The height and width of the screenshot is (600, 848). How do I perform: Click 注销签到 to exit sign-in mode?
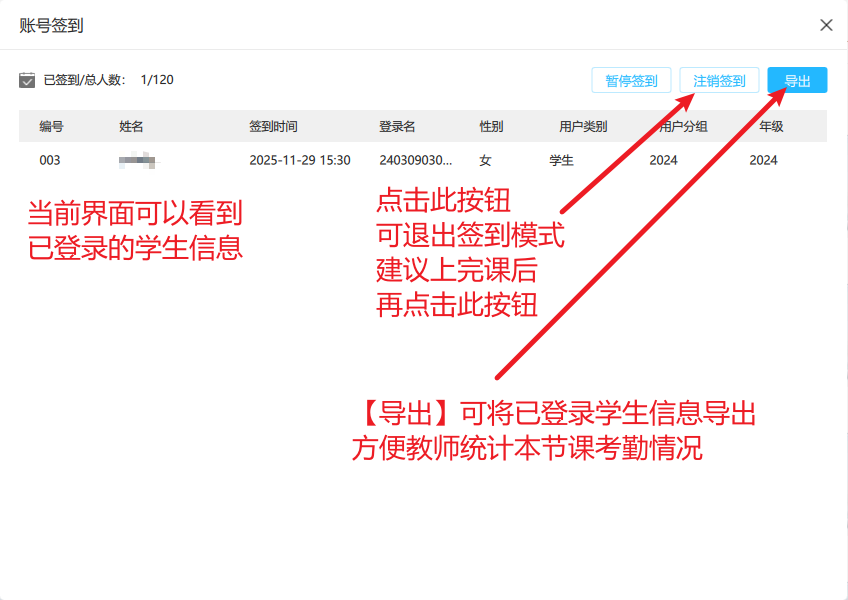pos(719,81)
